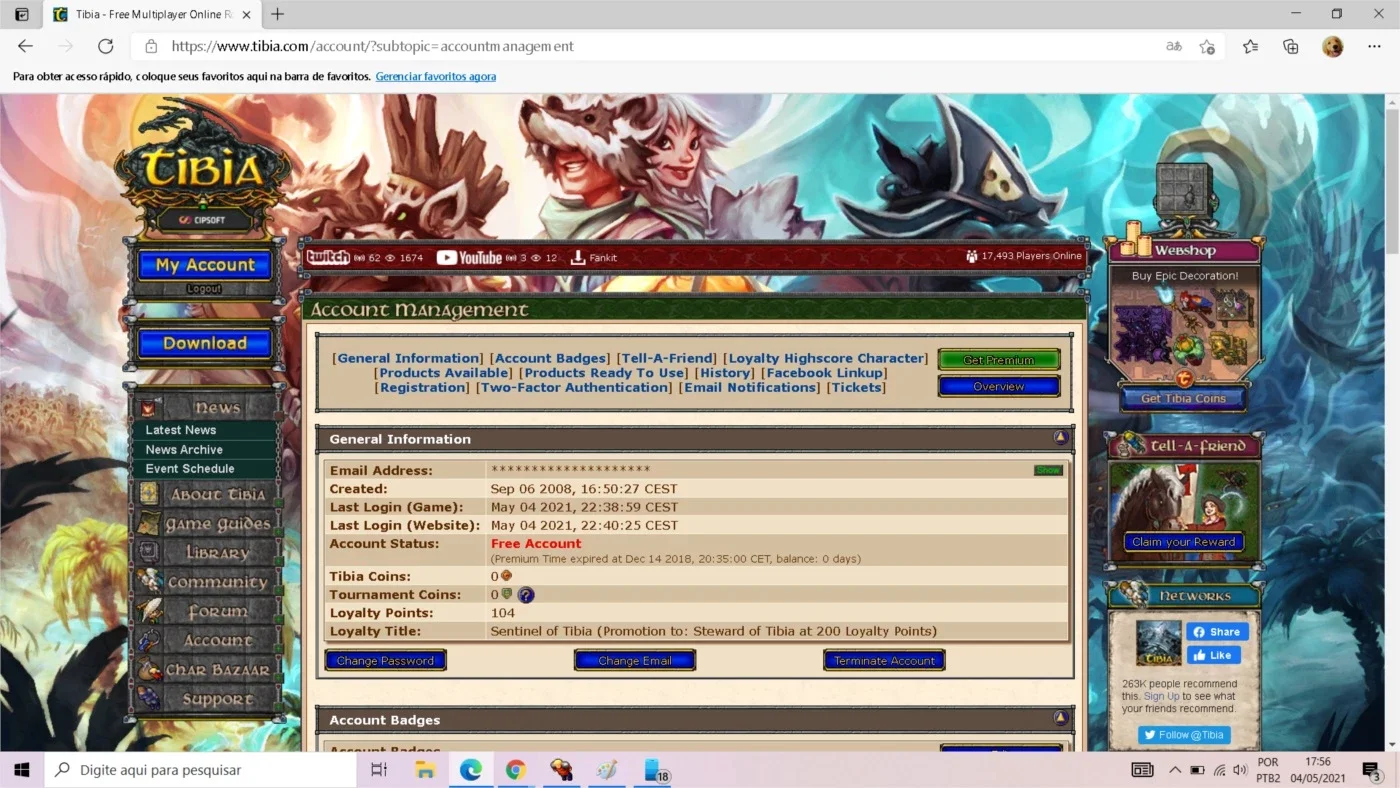The image size is (1400, 788).
Task: Add this page to favorites star icon
Action: click(1207, 46)
